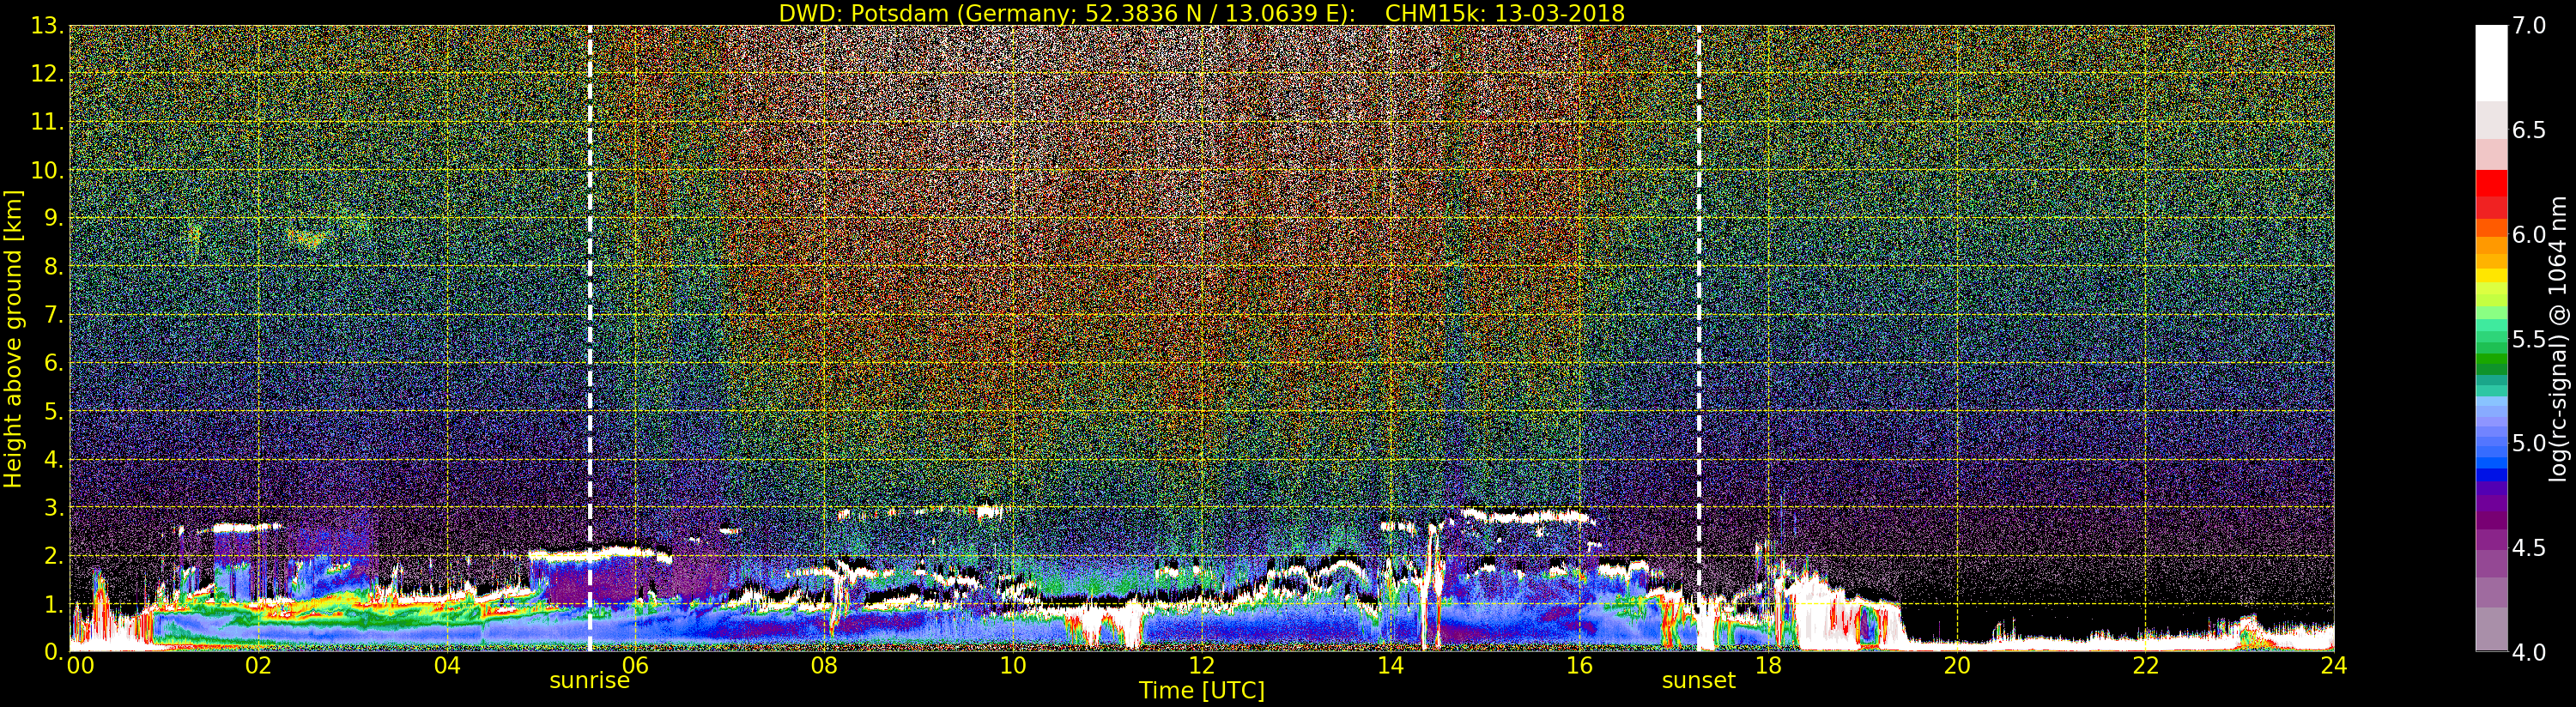Click the 'Height above ground [km]' axis label
Screen dimensions: 2576x707
(x=13, y=338)
